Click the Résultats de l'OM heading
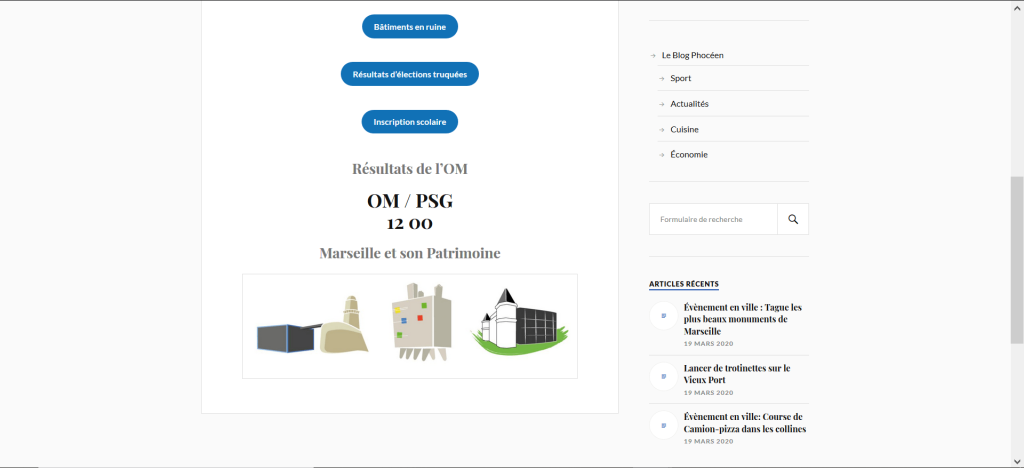1024x468 pixels. tap(410, 168)
